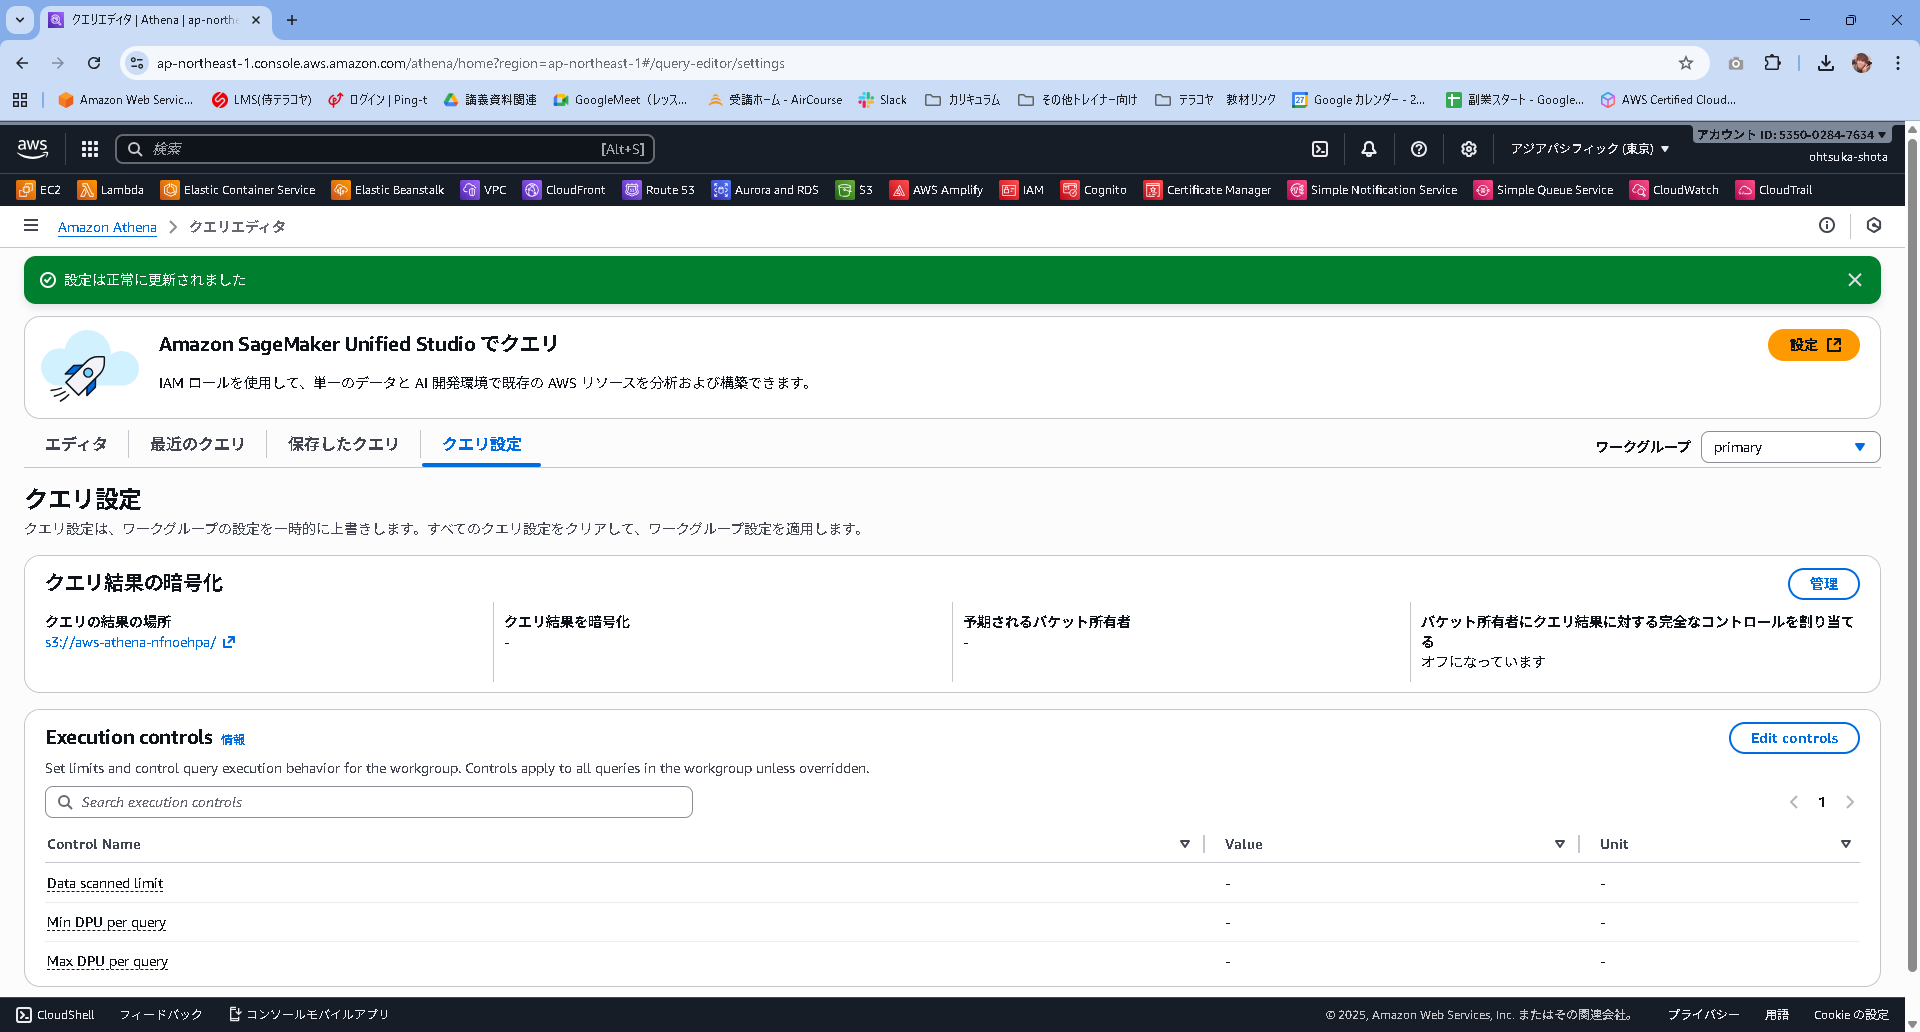Open Simple Queue Service shortcut
The width and height of the screenshot is (1920, 1032).
tap(1544, 190)
